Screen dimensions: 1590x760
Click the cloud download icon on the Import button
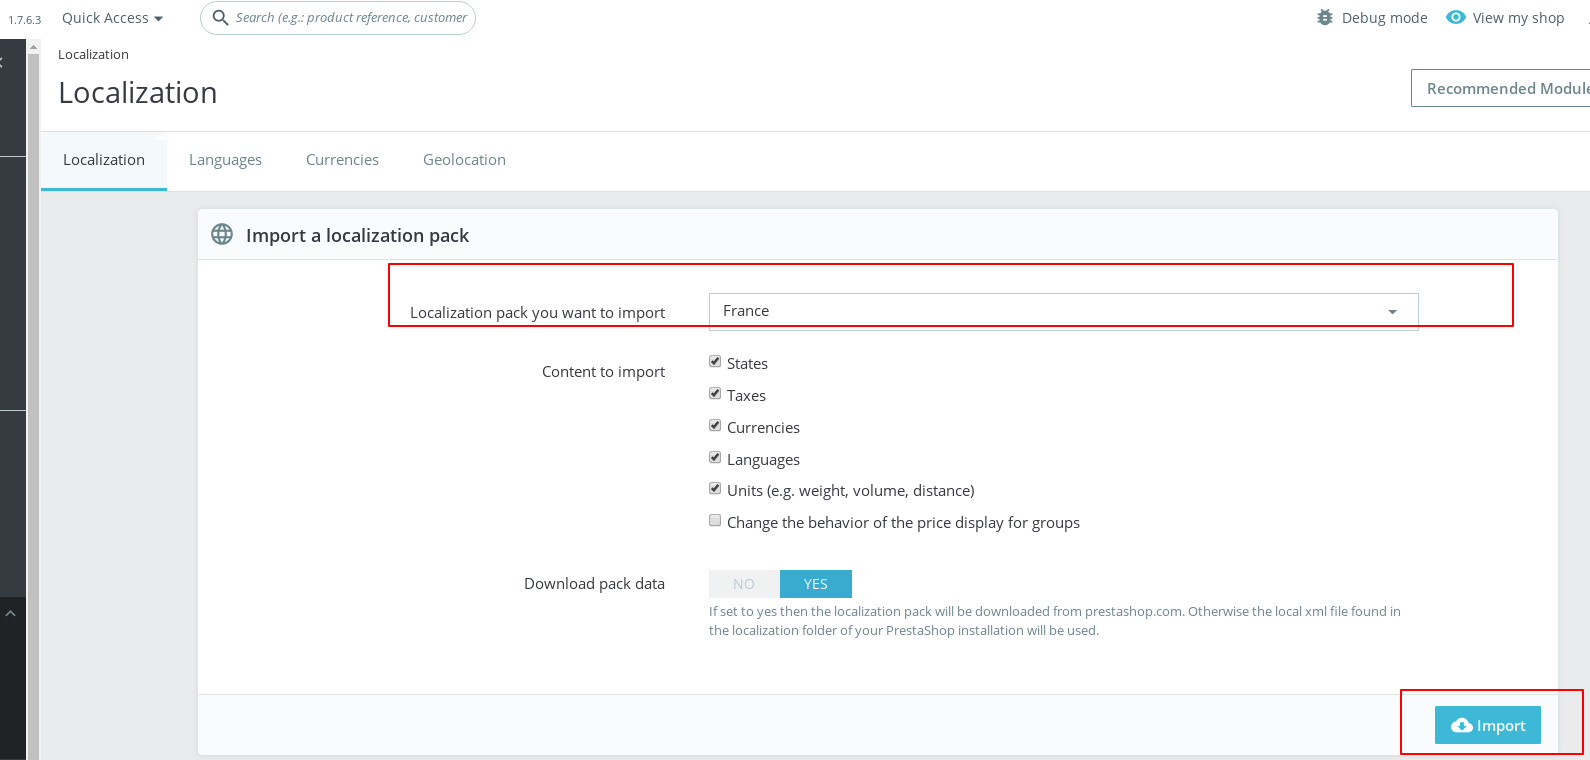pos(1462,726)
